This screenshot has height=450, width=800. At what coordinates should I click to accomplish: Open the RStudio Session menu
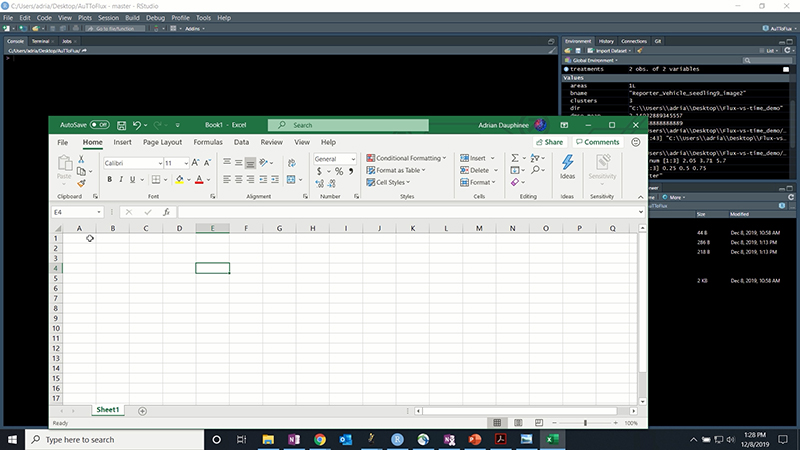click(108, 18)
